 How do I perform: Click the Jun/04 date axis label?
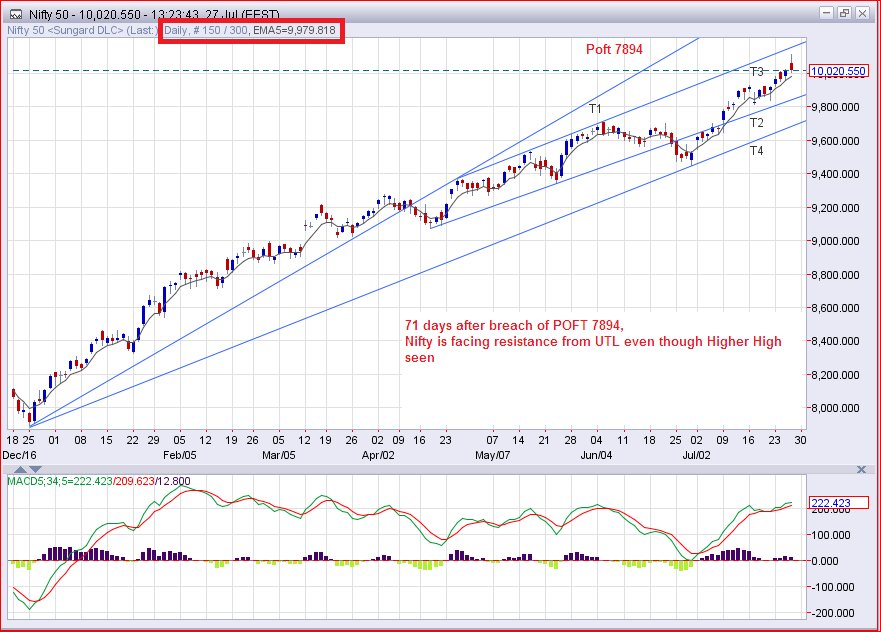596,455
